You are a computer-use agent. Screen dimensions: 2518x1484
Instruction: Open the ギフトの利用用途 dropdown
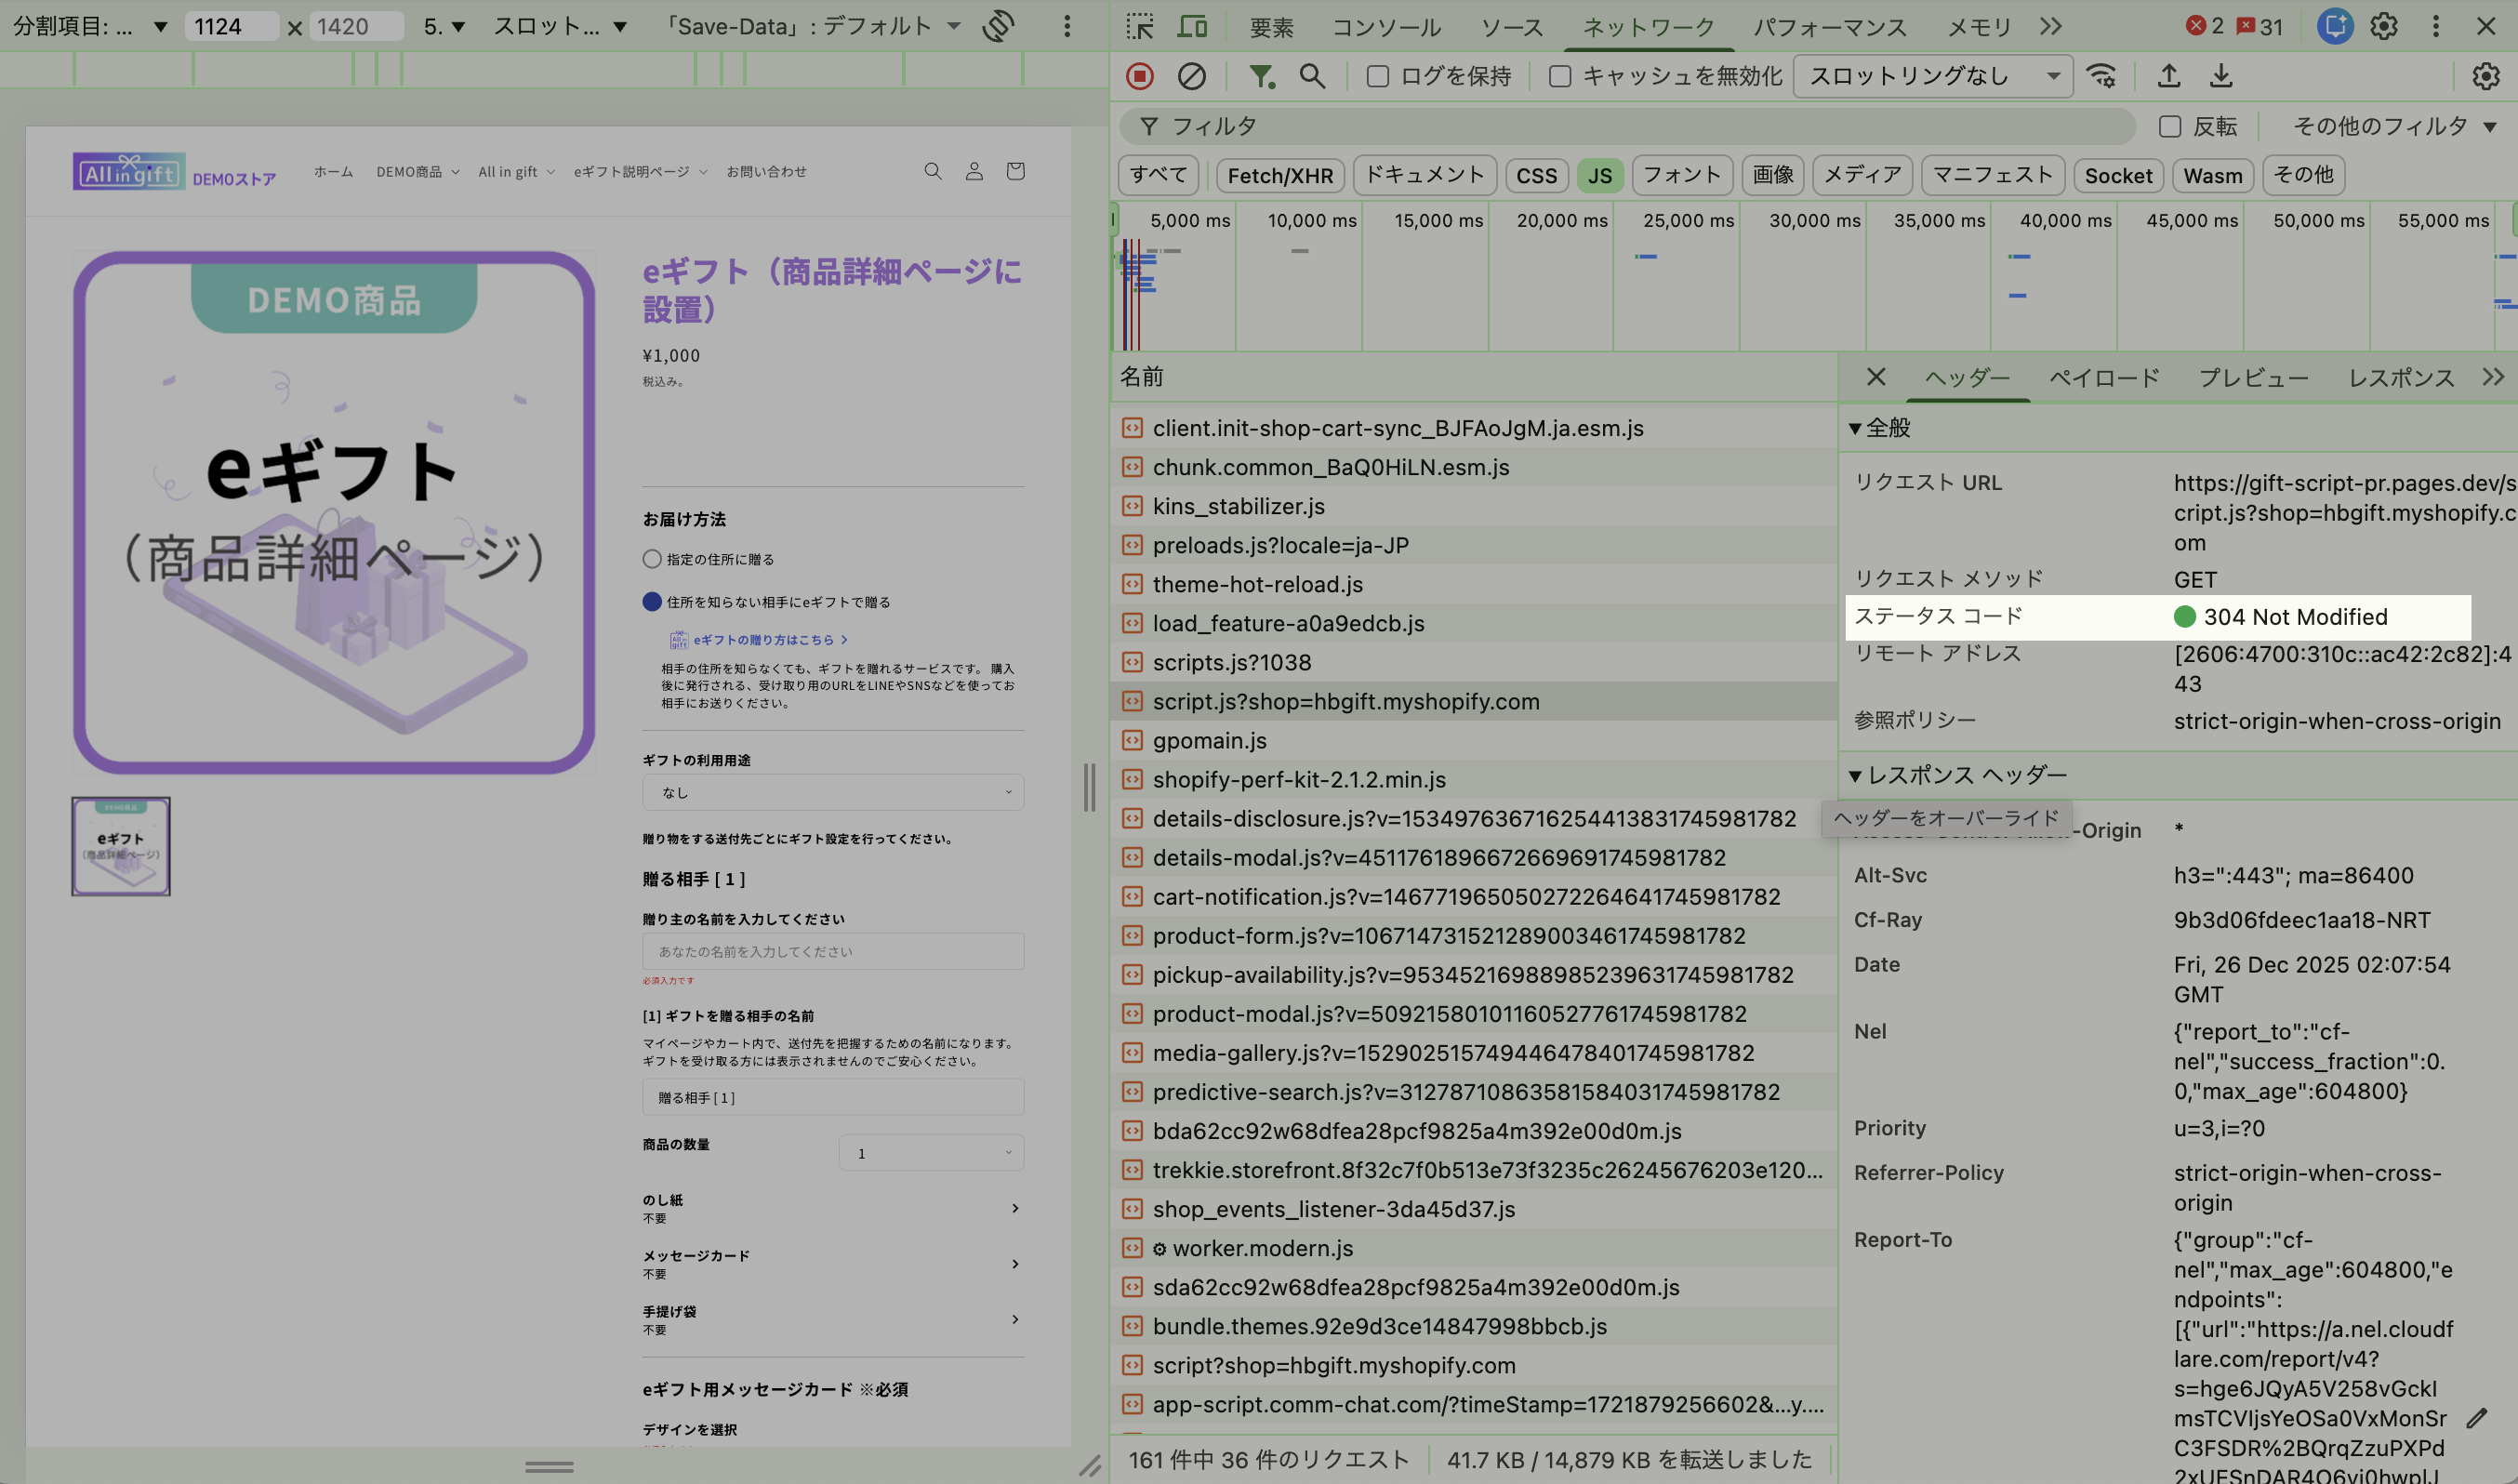832,792
